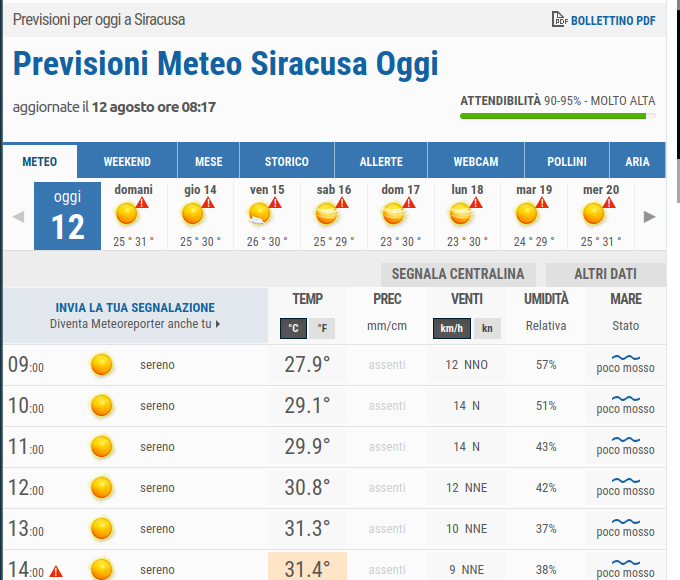Select the highlighted oggi 12 day tile
This screenshot has height=580, width=680.
[68, 215]
